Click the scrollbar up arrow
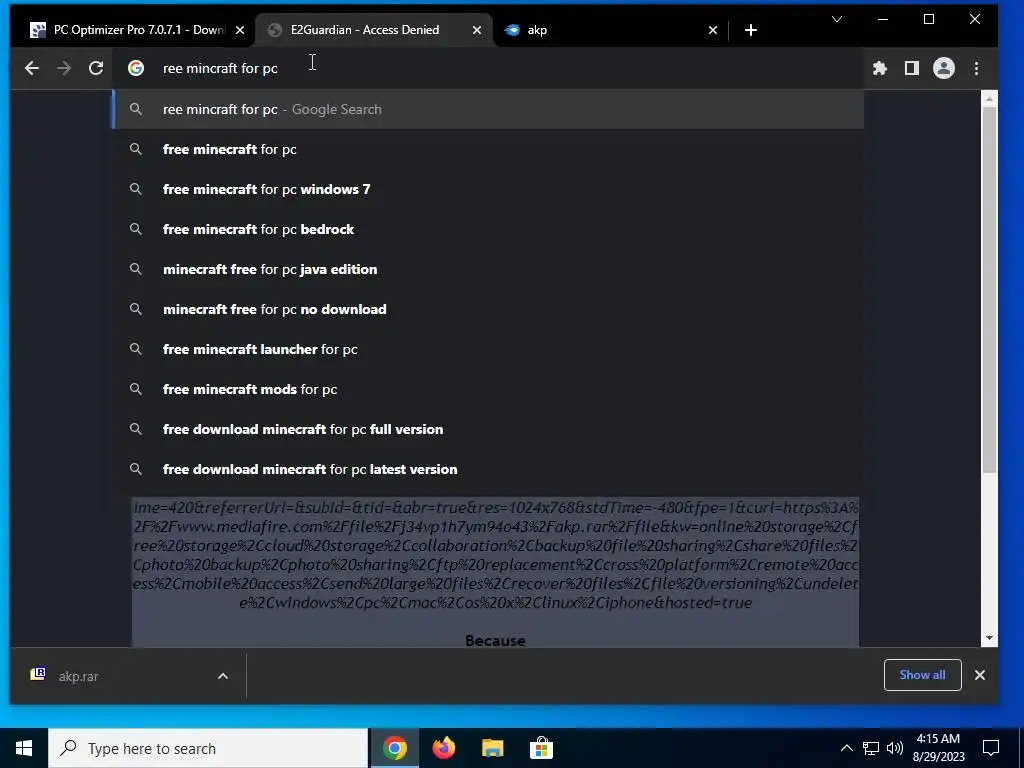 (x=989, y=99)
